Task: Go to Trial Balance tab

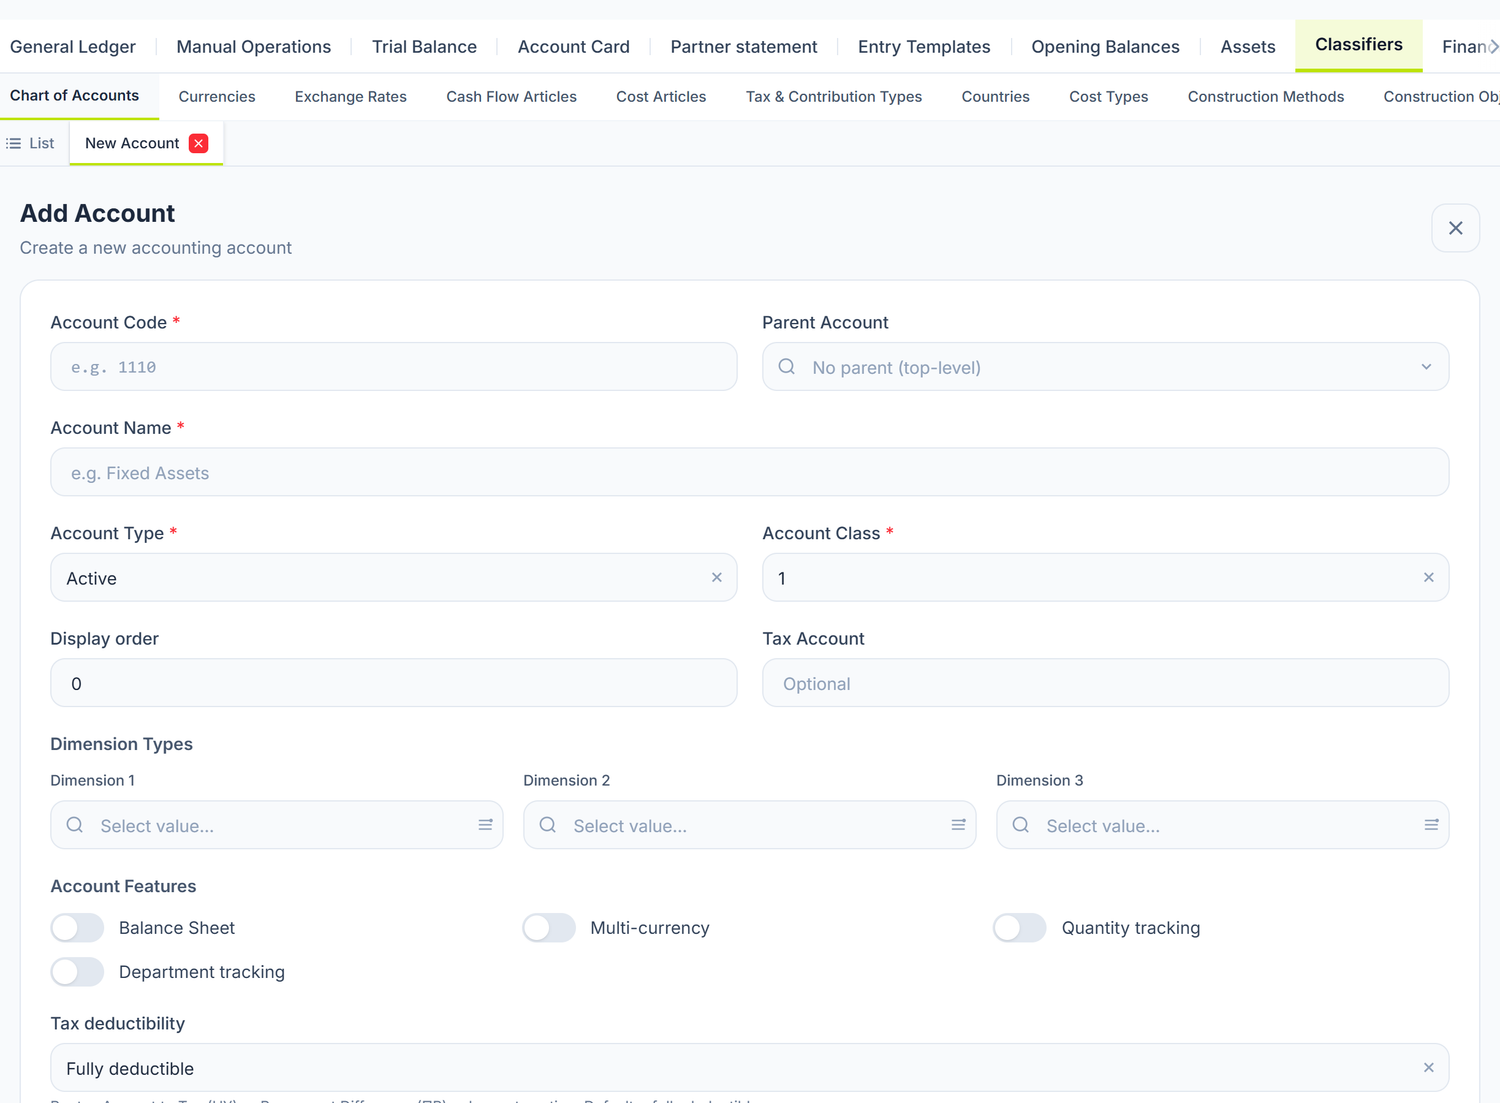Action: click(x=424, y=47)
